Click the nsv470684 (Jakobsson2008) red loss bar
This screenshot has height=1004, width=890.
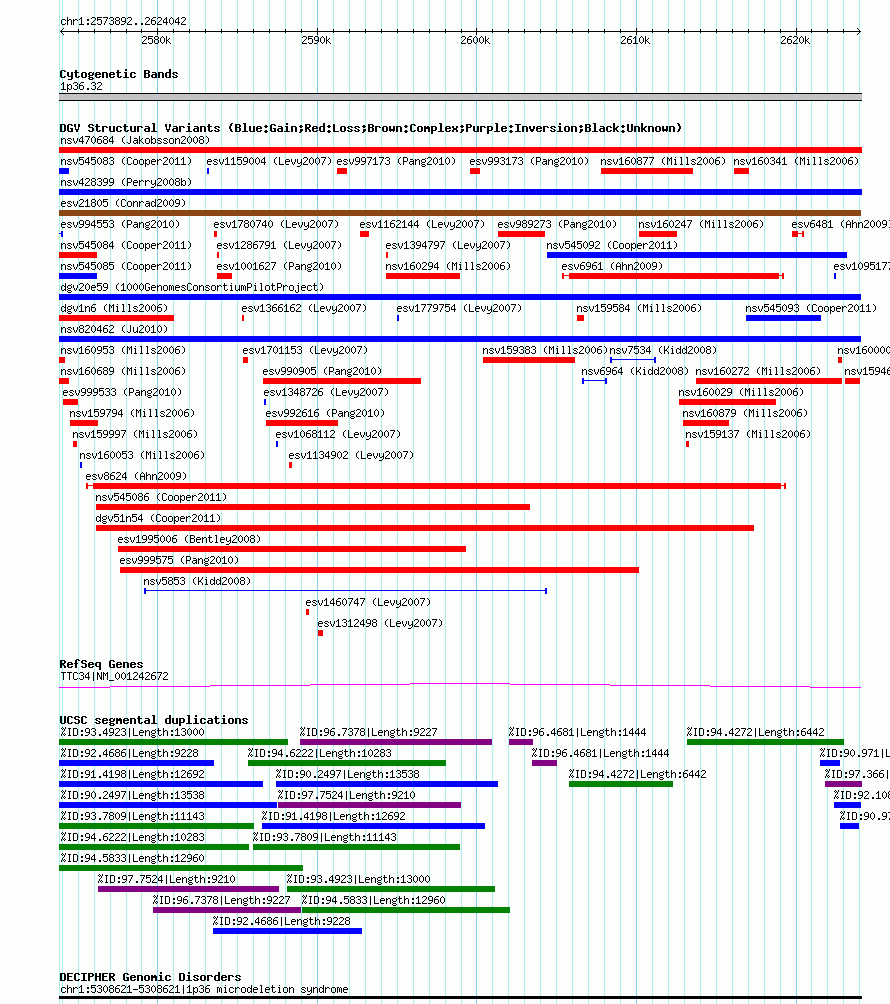click(x=460, y=150)
